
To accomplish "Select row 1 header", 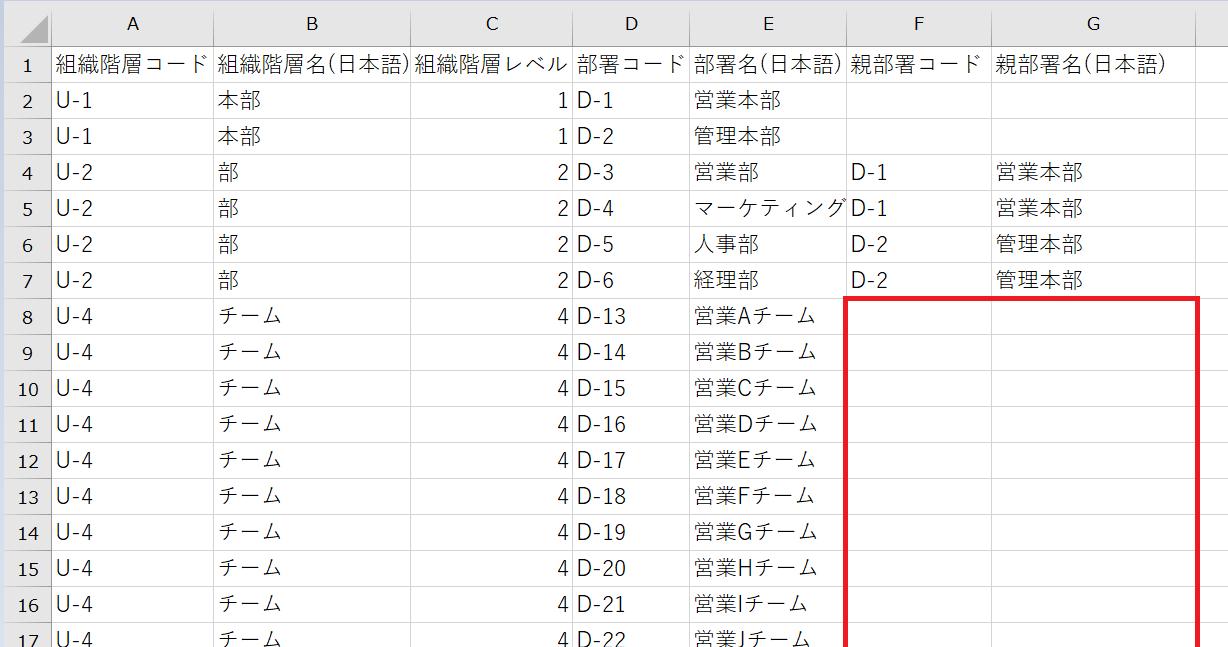I will tap(27, 66).
